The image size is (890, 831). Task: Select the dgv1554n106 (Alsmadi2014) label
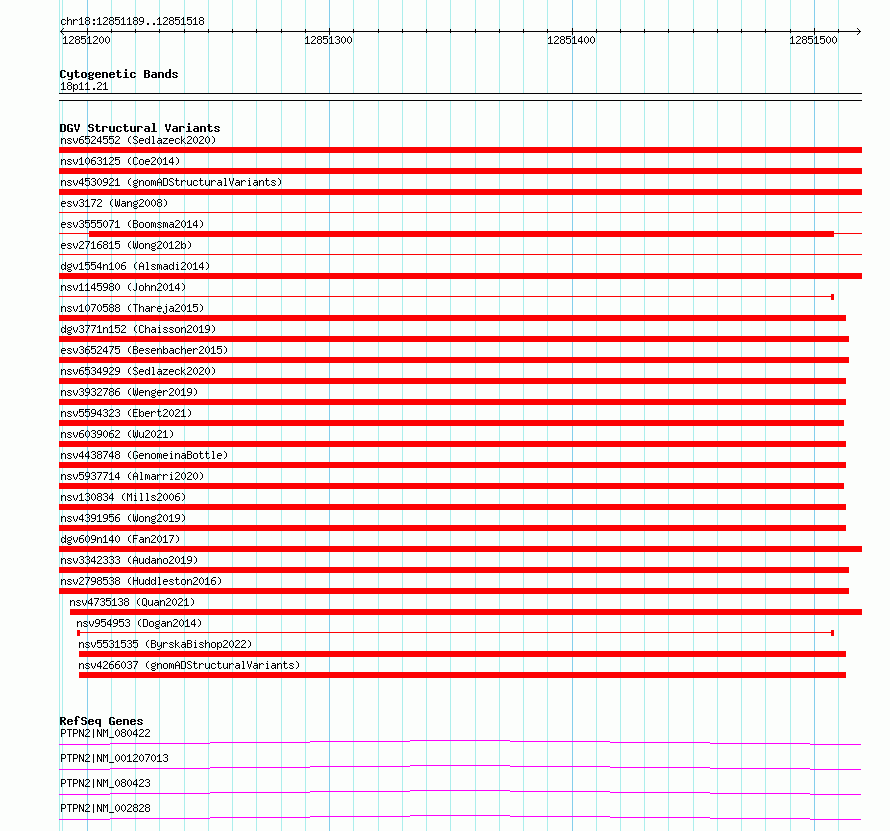135,266
